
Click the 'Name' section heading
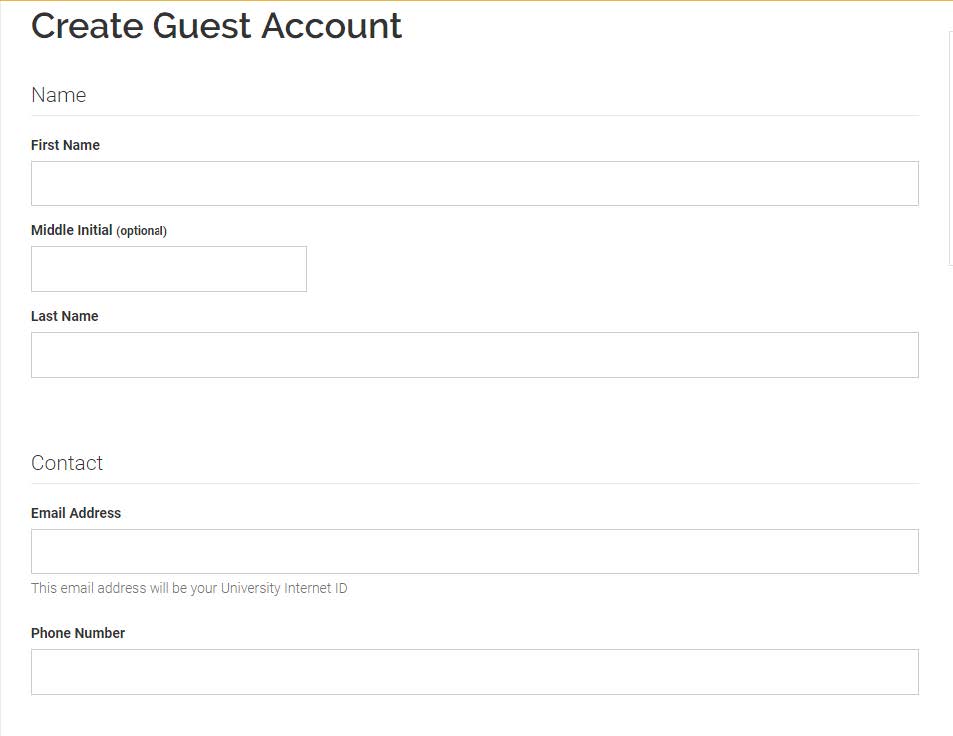[58, 94]
